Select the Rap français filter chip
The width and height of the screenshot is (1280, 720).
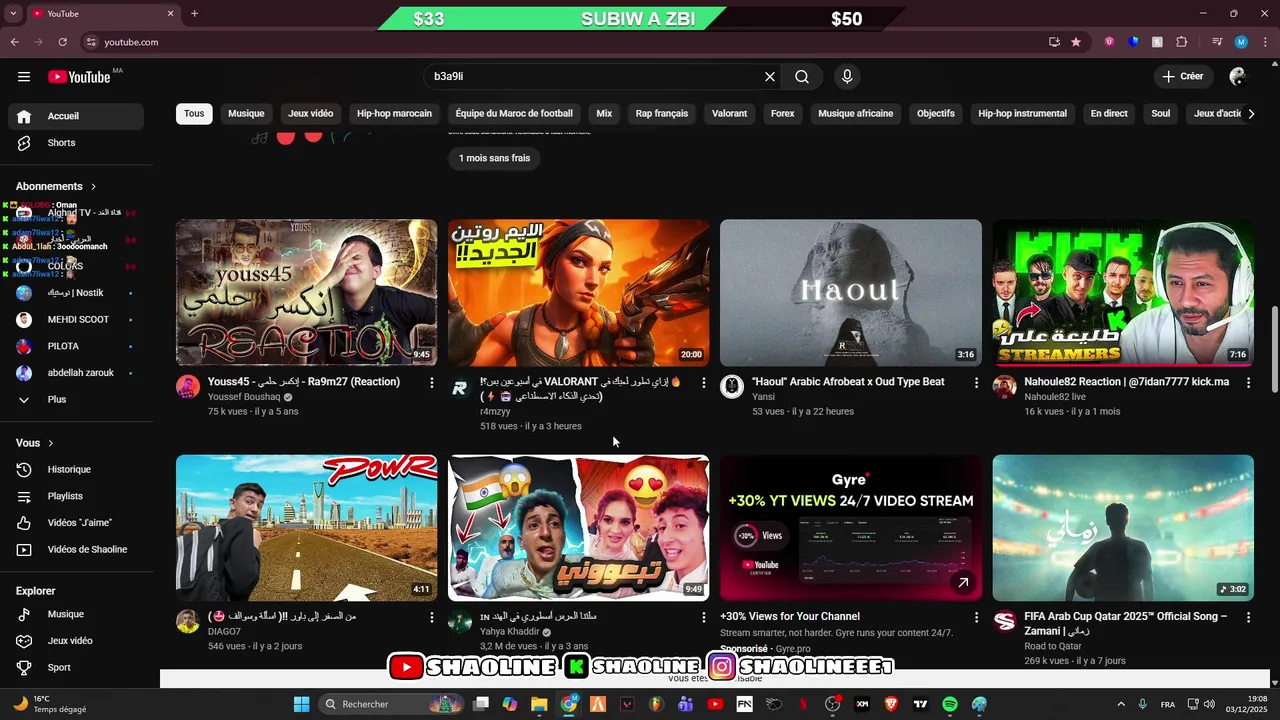click(x=662, y=114)
